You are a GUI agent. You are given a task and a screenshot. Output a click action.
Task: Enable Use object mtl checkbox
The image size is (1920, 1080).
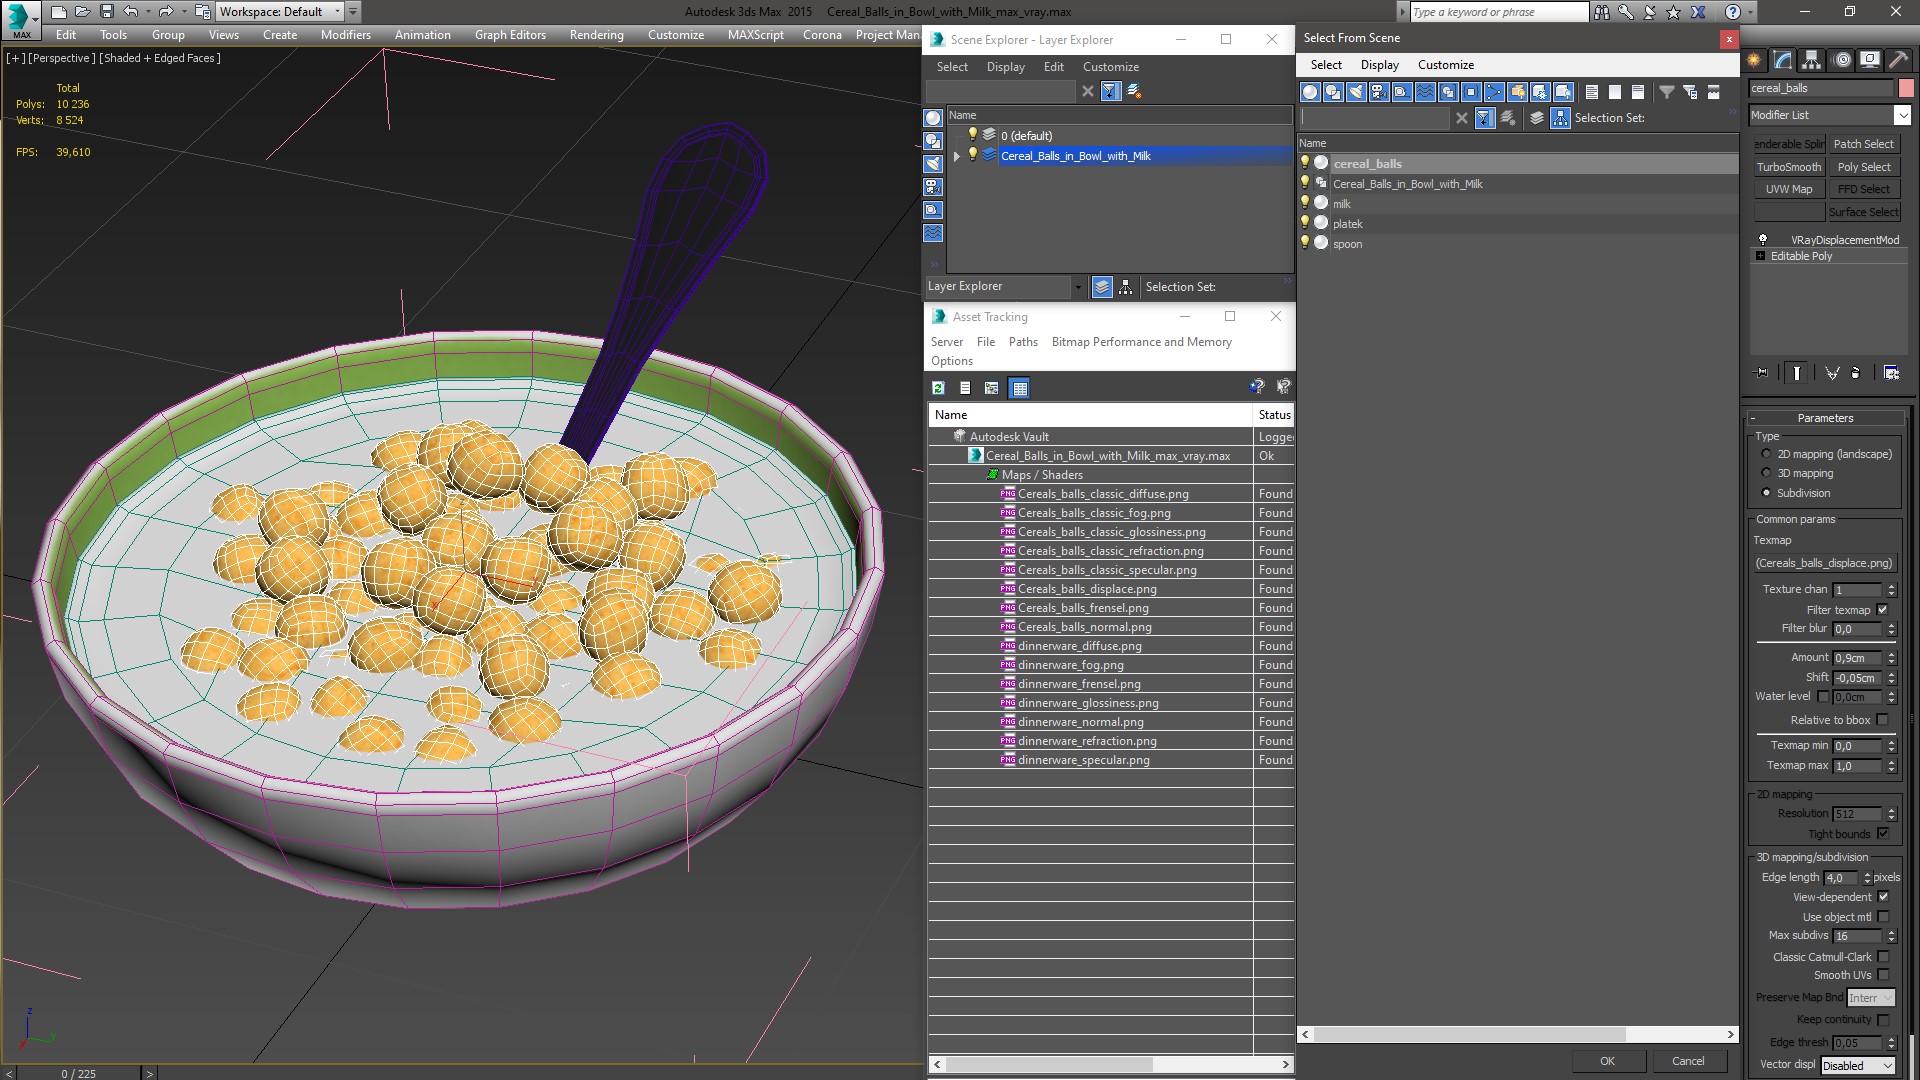(1883, 917)
